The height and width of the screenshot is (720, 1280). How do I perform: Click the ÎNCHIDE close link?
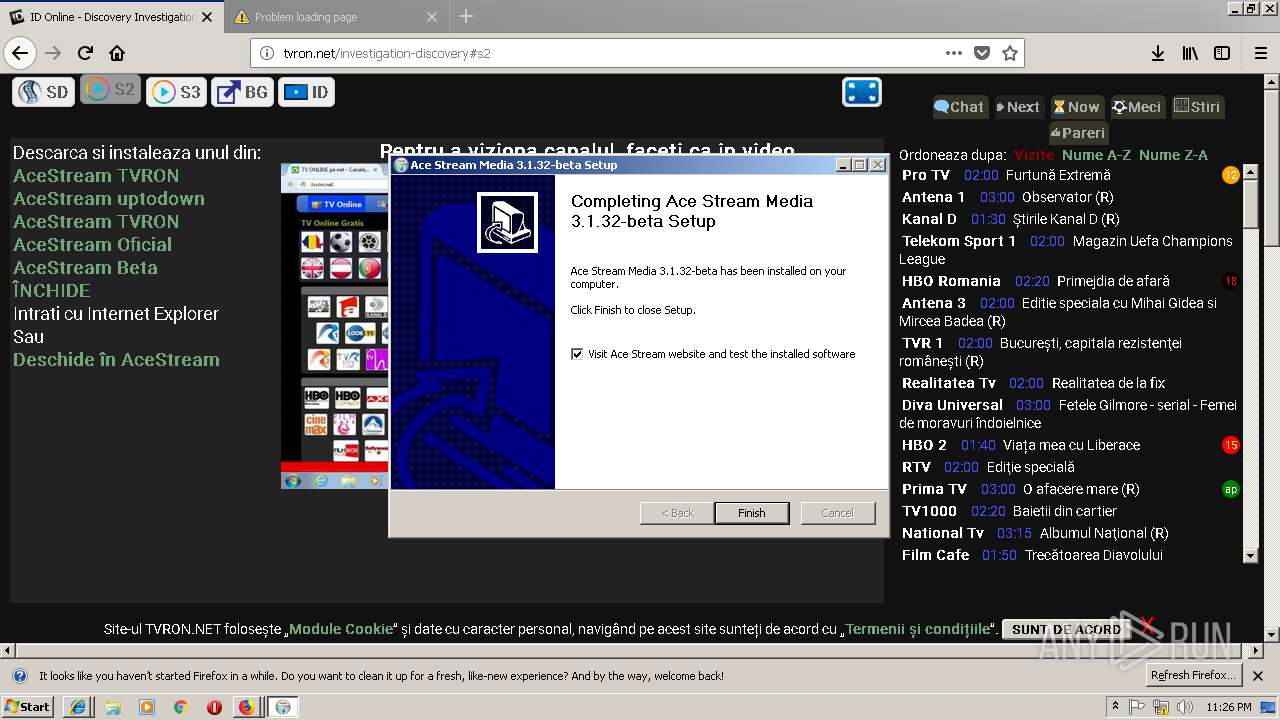point(52,290)
